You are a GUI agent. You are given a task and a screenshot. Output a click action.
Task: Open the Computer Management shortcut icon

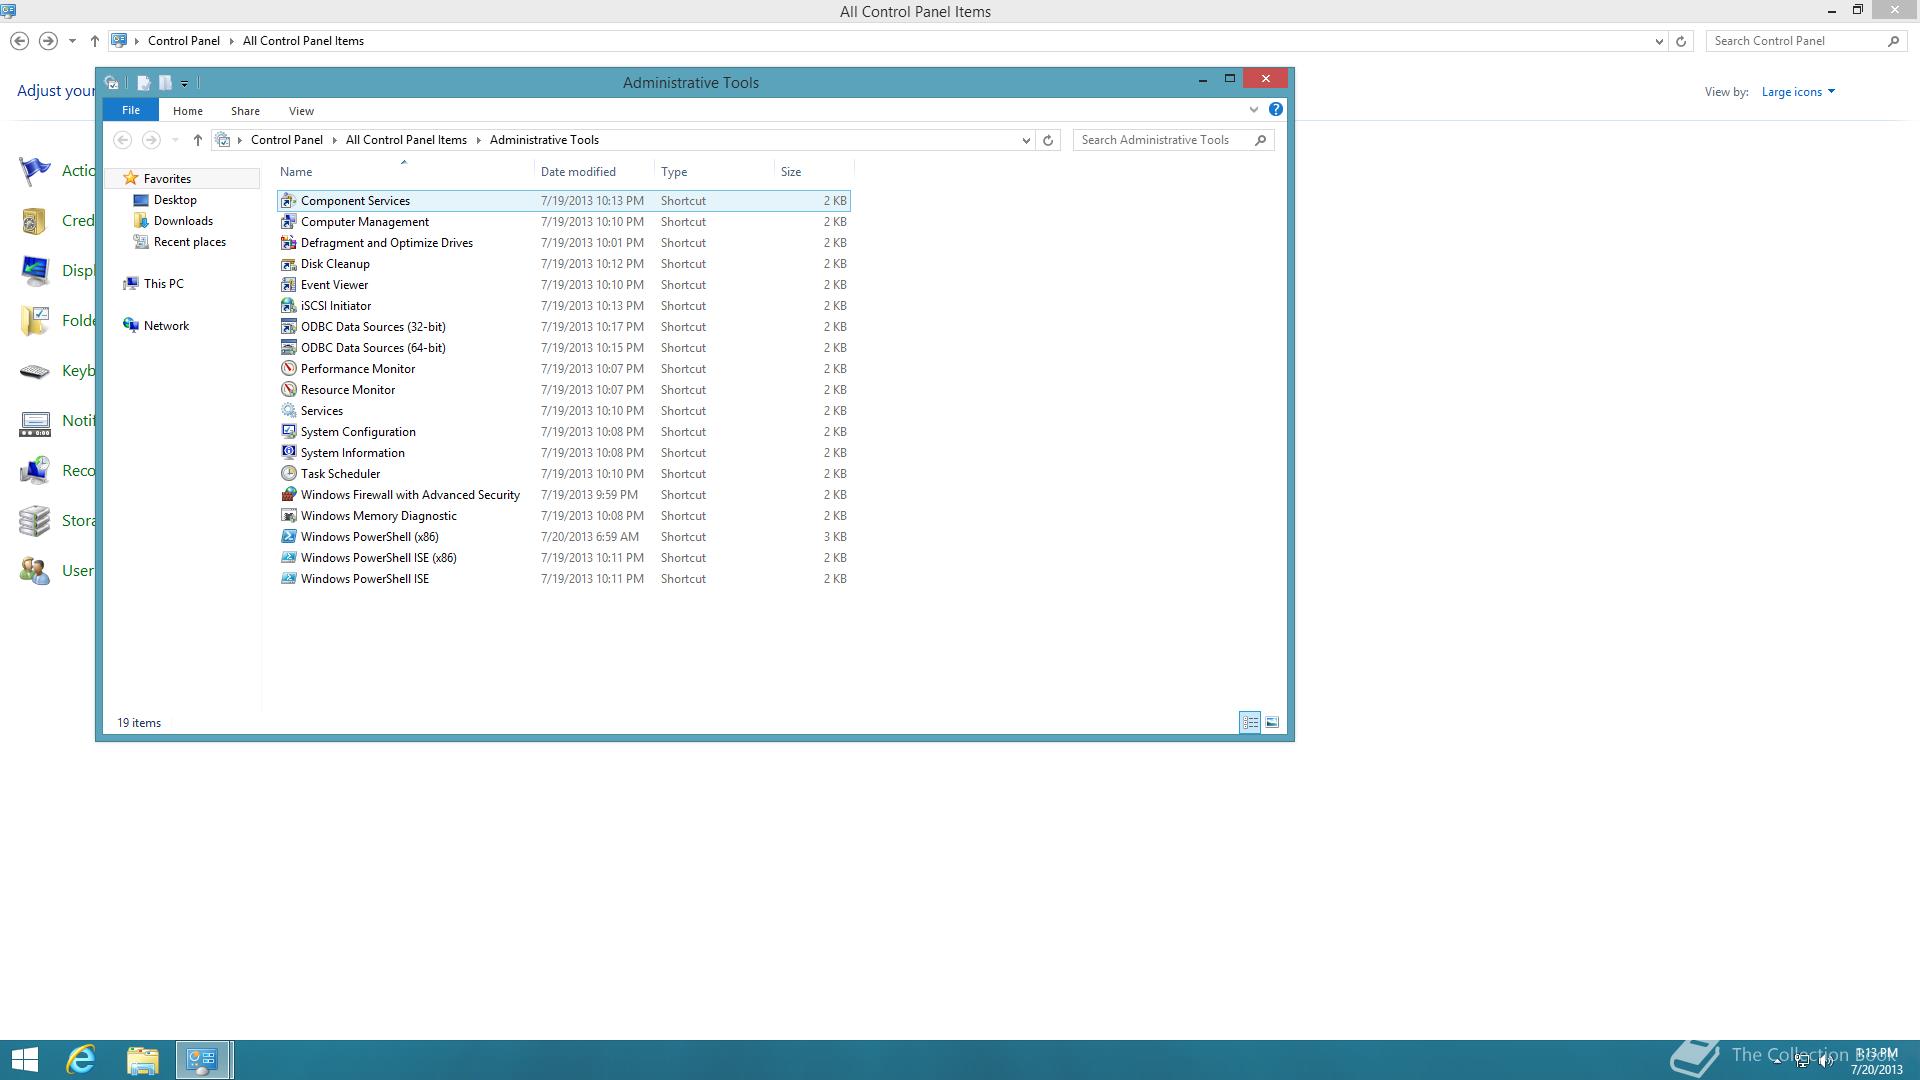click(x=289, y=222)
